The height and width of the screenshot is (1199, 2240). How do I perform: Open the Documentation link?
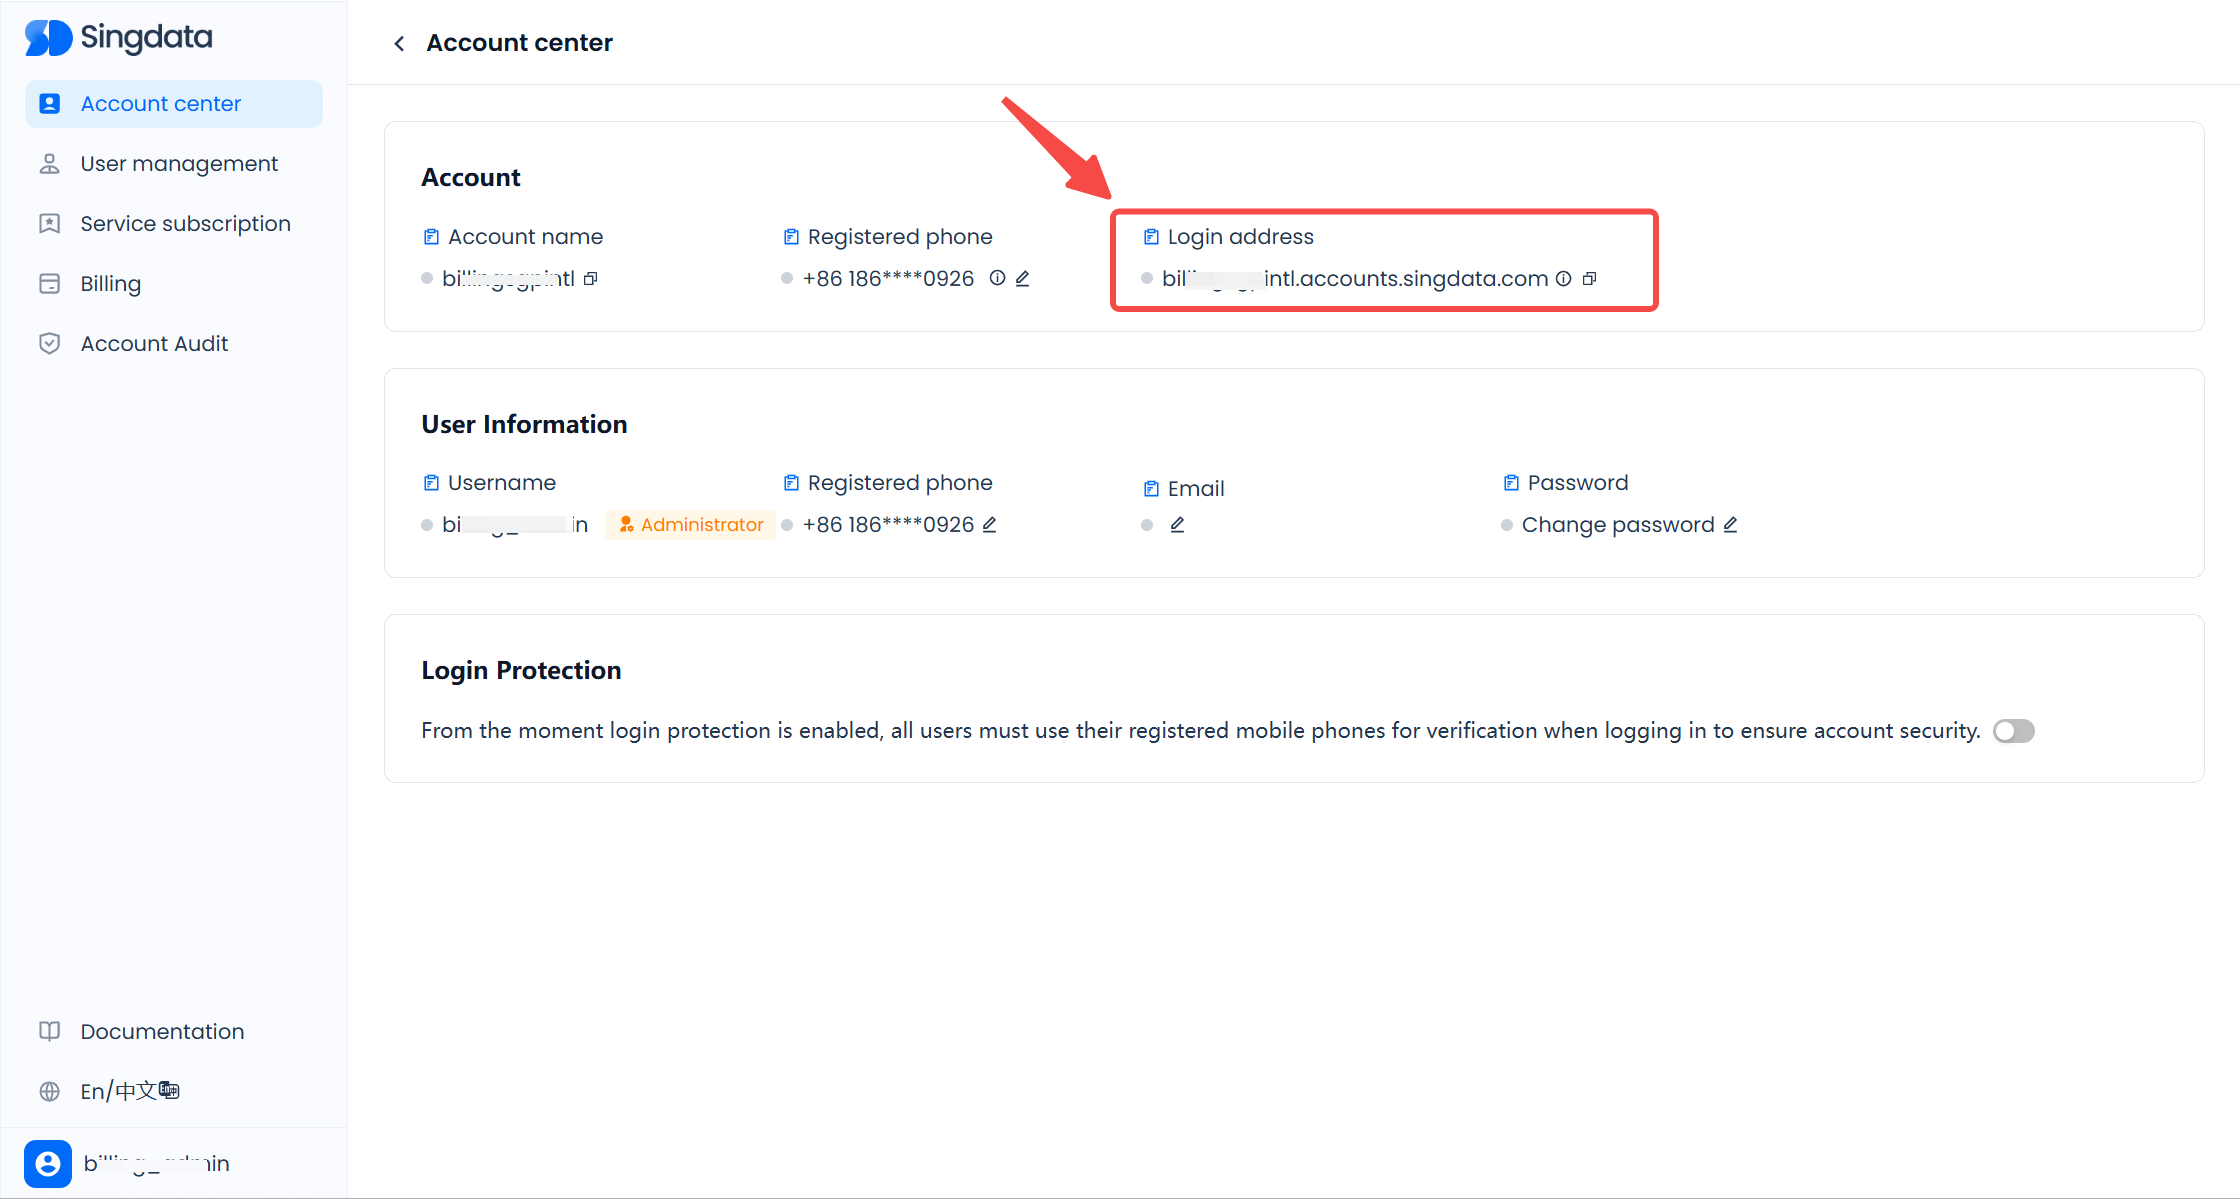[162, 1031]
